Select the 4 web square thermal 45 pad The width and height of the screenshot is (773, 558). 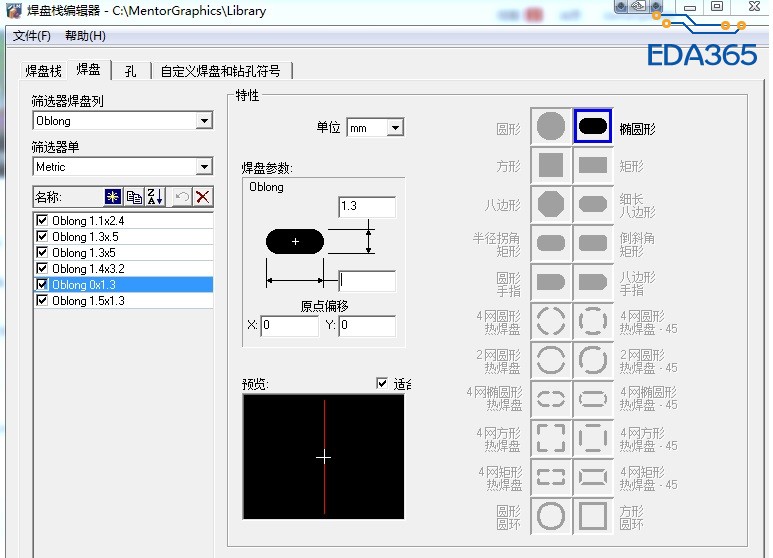(x=593, y=438)
